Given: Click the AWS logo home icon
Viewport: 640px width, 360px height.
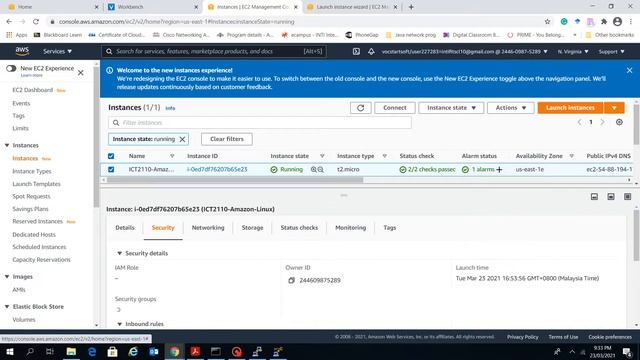Looking at the screenshot, I should [x=22, y=51].
